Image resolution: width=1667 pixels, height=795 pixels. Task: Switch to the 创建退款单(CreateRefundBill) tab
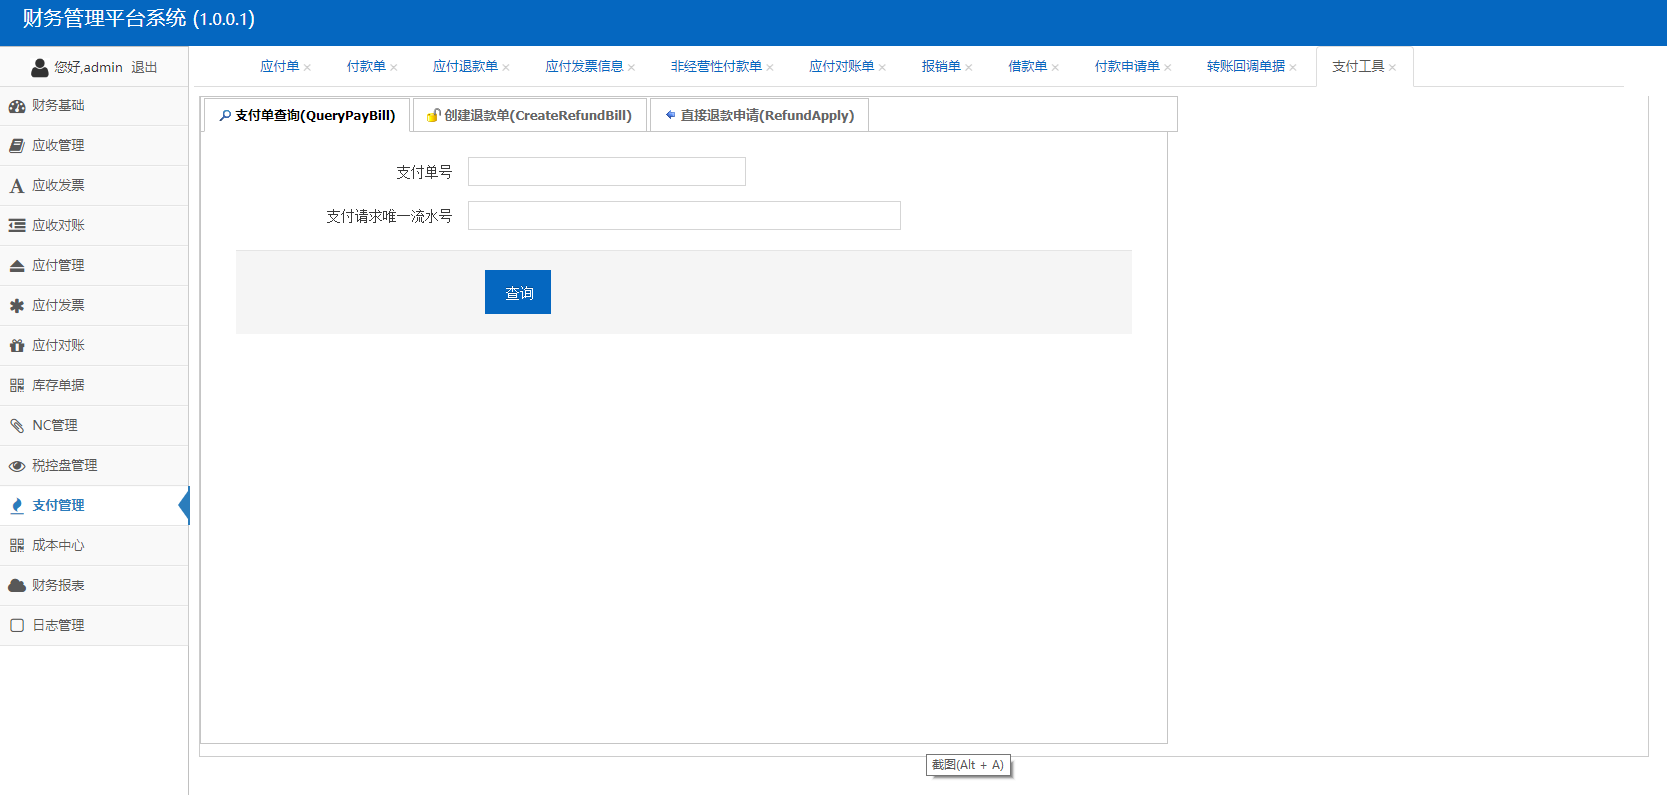(530, 115)
